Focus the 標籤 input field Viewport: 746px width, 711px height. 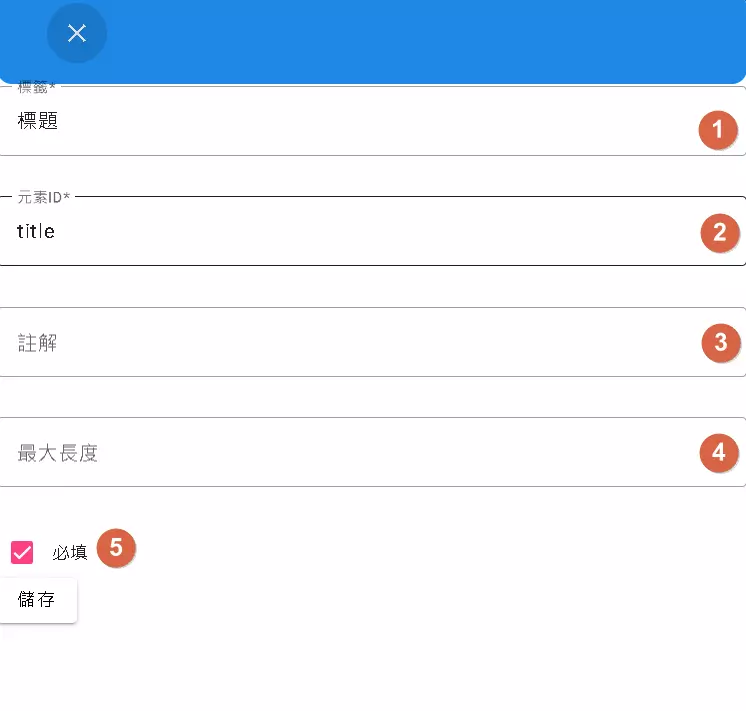click(350, 122)
